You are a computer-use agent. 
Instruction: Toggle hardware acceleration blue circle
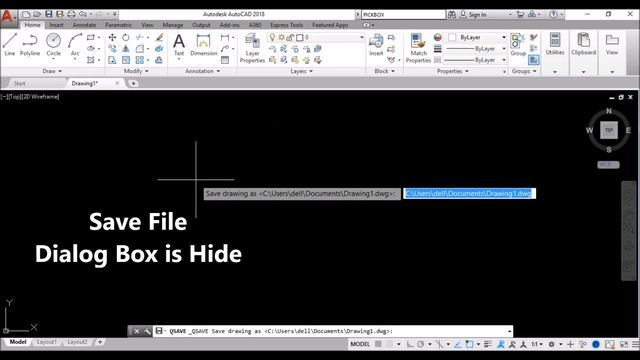596,344
